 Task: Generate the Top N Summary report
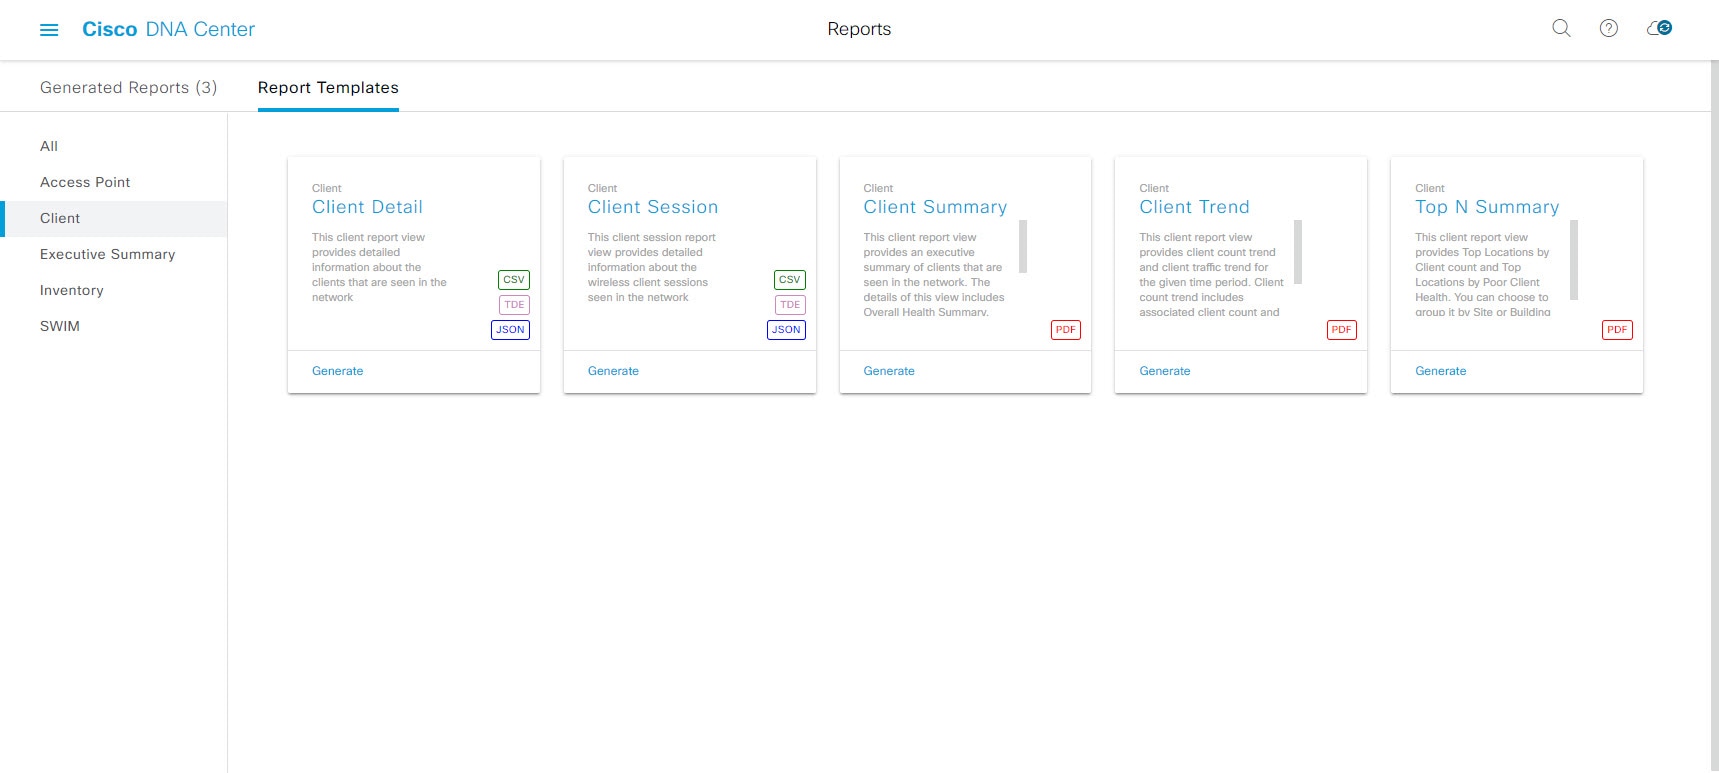point(1441,371)
